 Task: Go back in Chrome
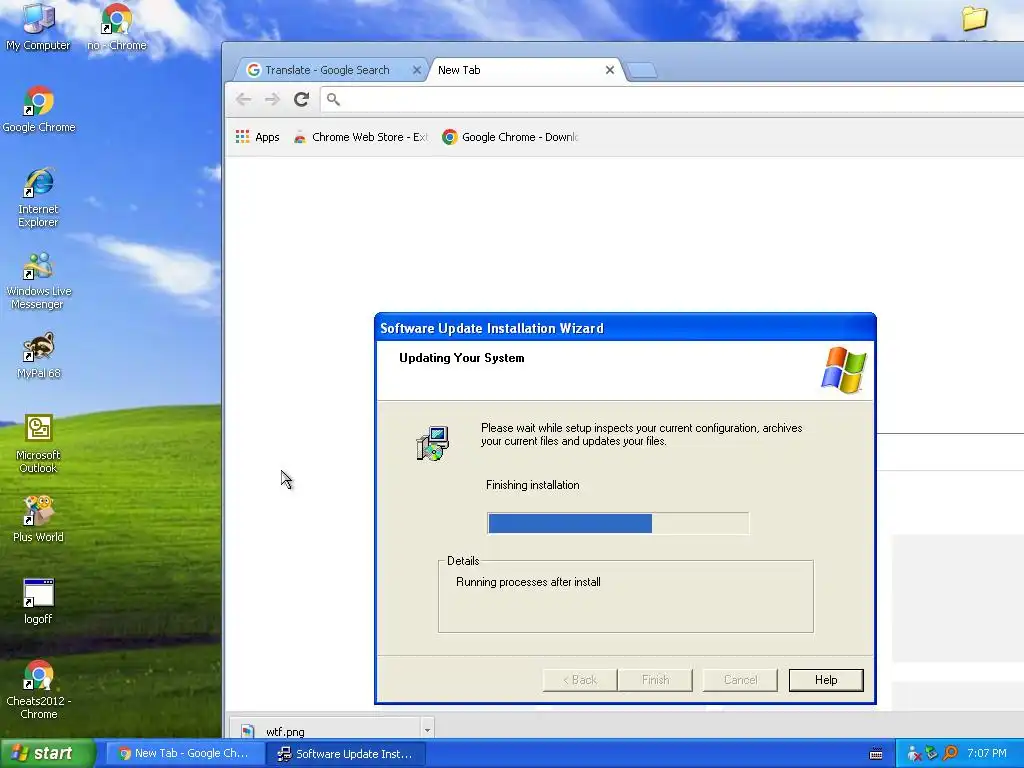point(244,99)
